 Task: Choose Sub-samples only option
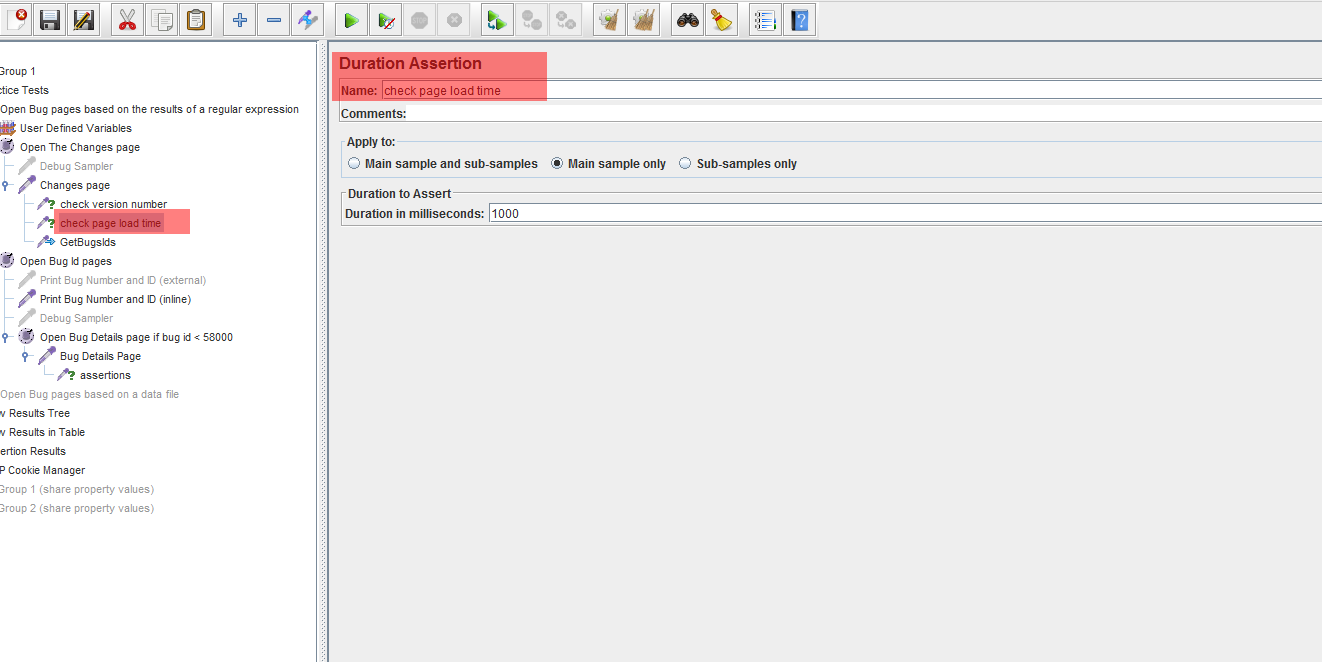tap(686, 163)
